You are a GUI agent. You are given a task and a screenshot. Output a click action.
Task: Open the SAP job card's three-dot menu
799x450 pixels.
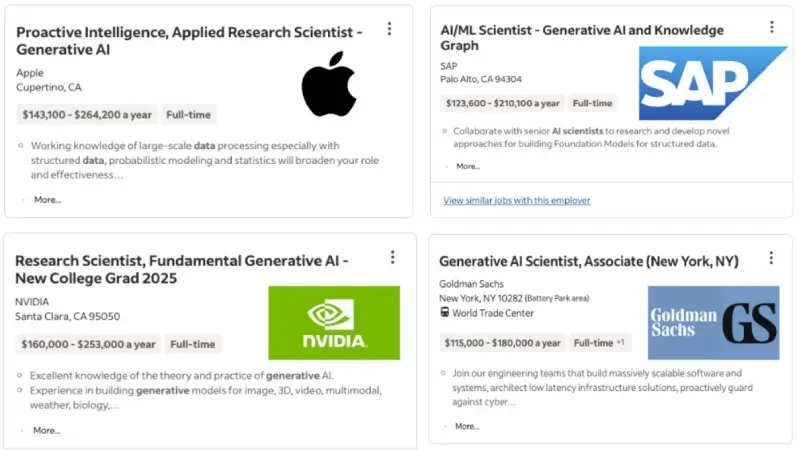tap(771, 27)
